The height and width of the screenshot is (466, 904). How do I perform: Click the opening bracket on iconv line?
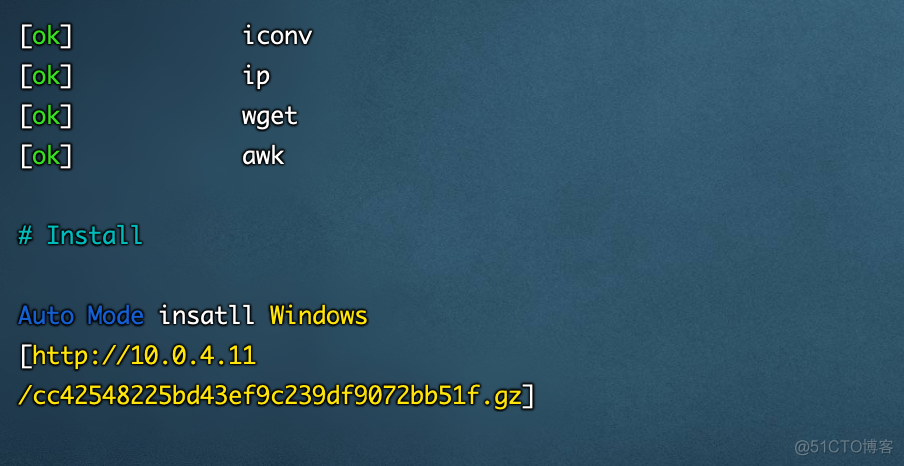[25, 37]
